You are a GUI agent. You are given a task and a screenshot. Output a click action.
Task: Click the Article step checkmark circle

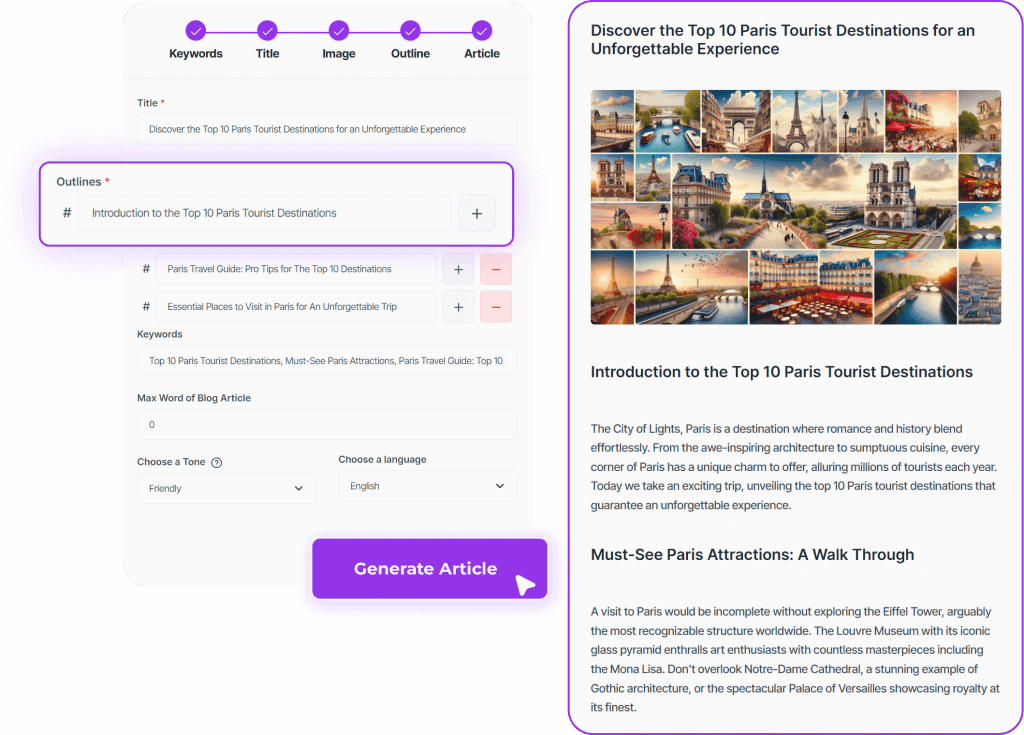click(481, 30)
